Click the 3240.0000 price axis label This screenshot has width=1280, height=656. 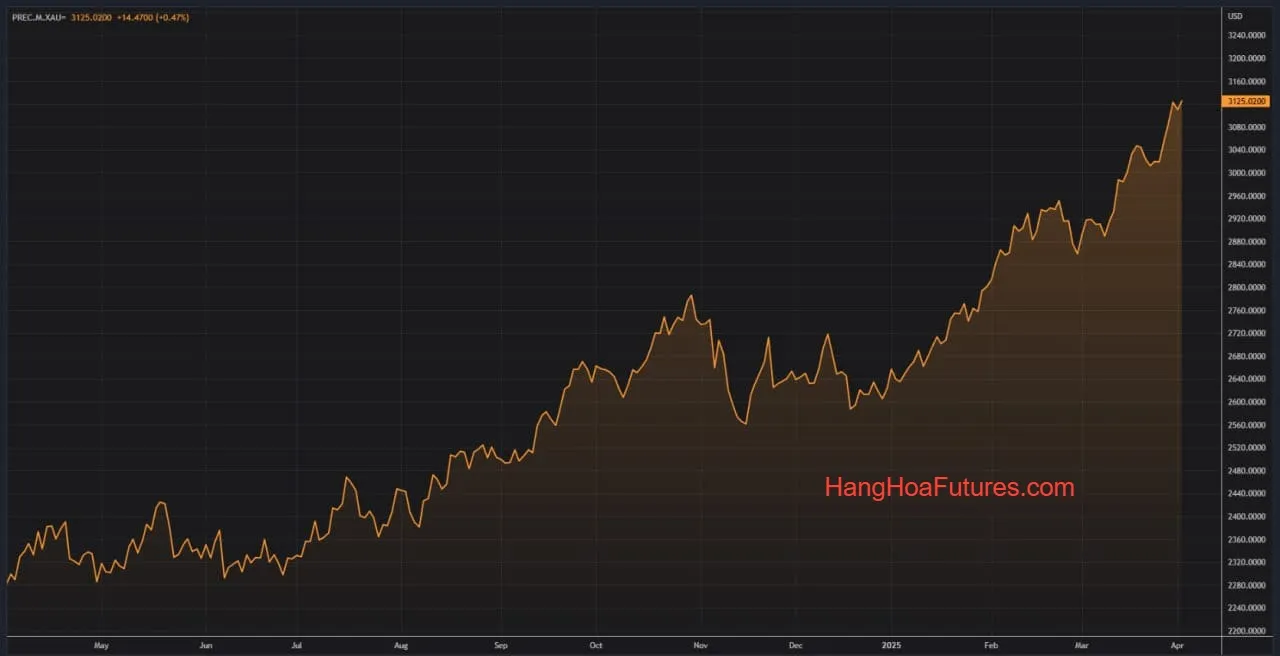pyautogui.click(x=1246, y=36)
